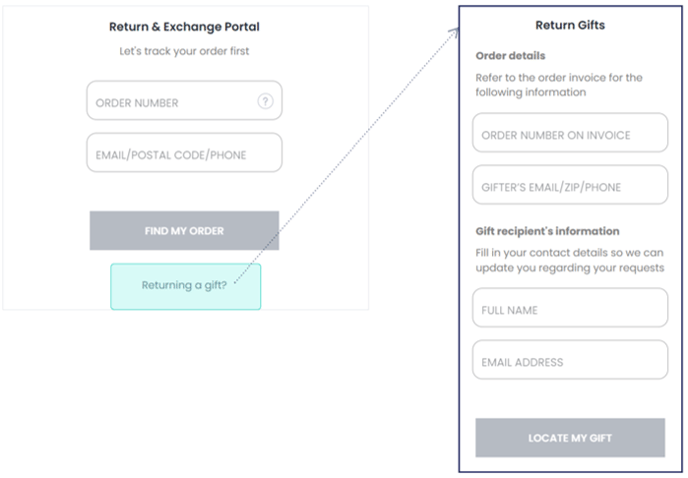Select the 'Refer to the order invoice' instruction text
The image size is (688, 478).
(x=559, y=85)
